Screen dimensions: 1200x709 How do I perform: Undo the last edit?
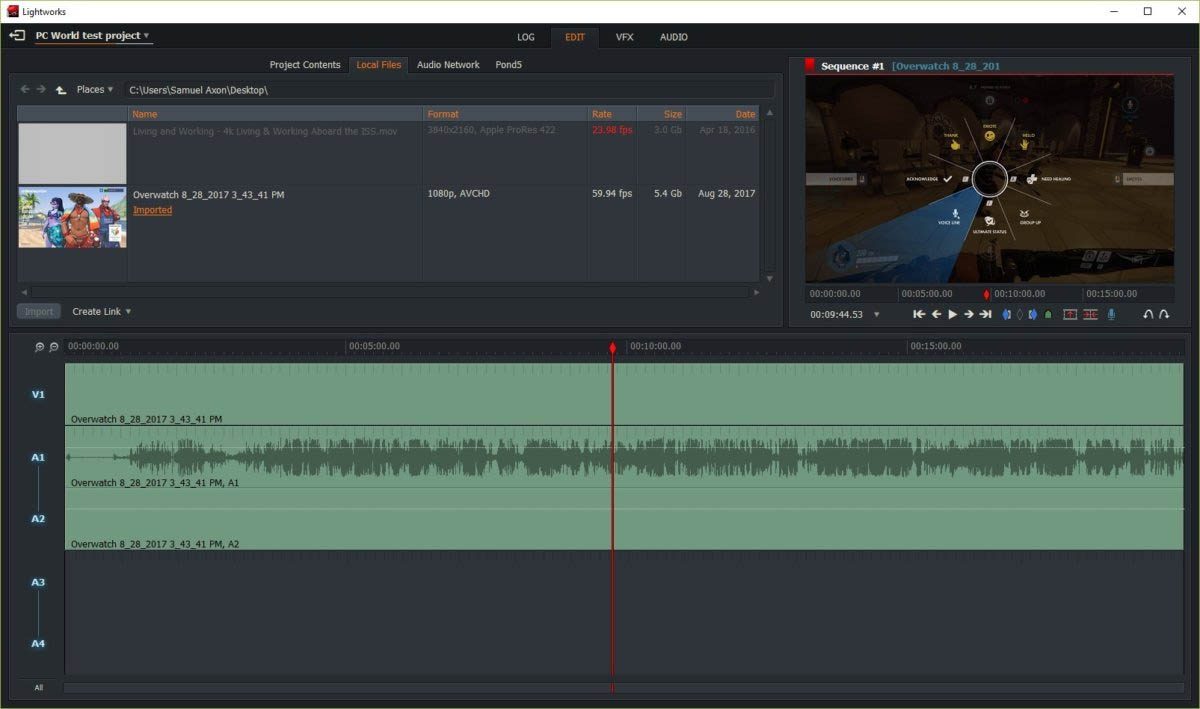tap(1148, 314)
